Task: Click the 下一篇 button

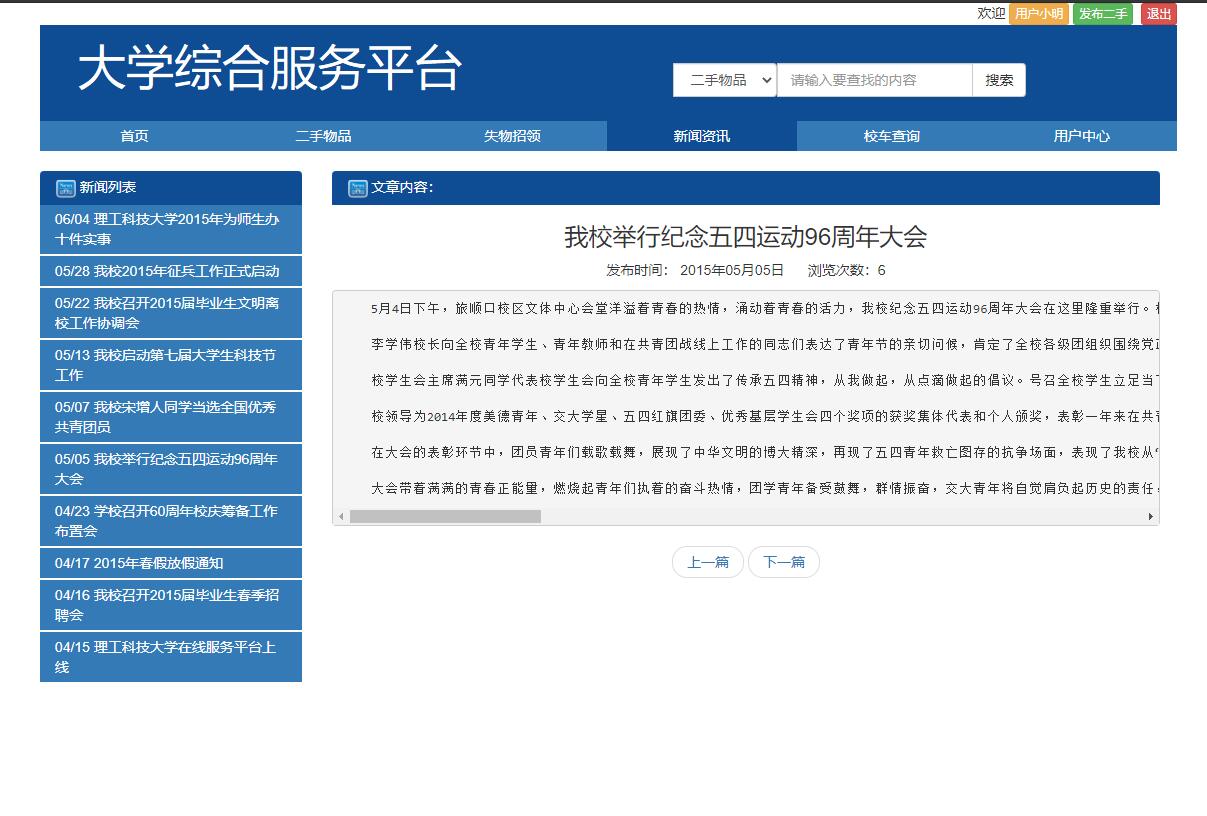Action: (784, 562)
